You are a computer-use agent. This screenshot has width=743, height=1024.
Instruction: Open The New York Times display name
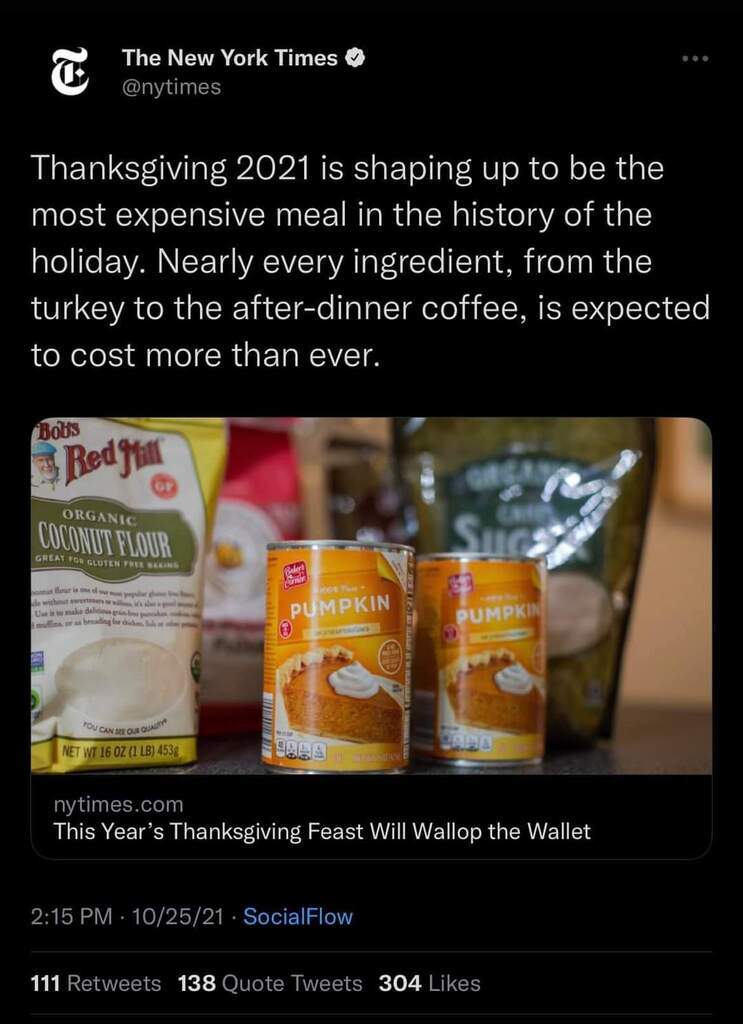pos(229,58)
